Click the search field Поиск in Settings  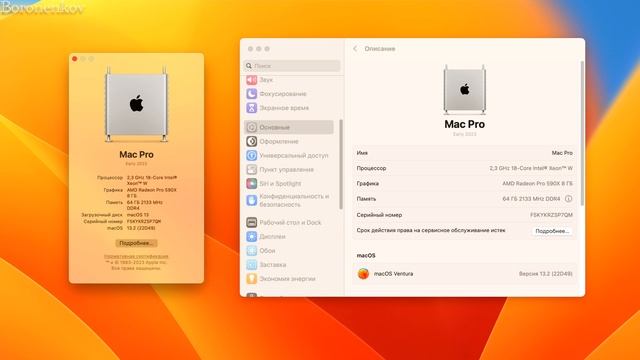coord(292,66)
